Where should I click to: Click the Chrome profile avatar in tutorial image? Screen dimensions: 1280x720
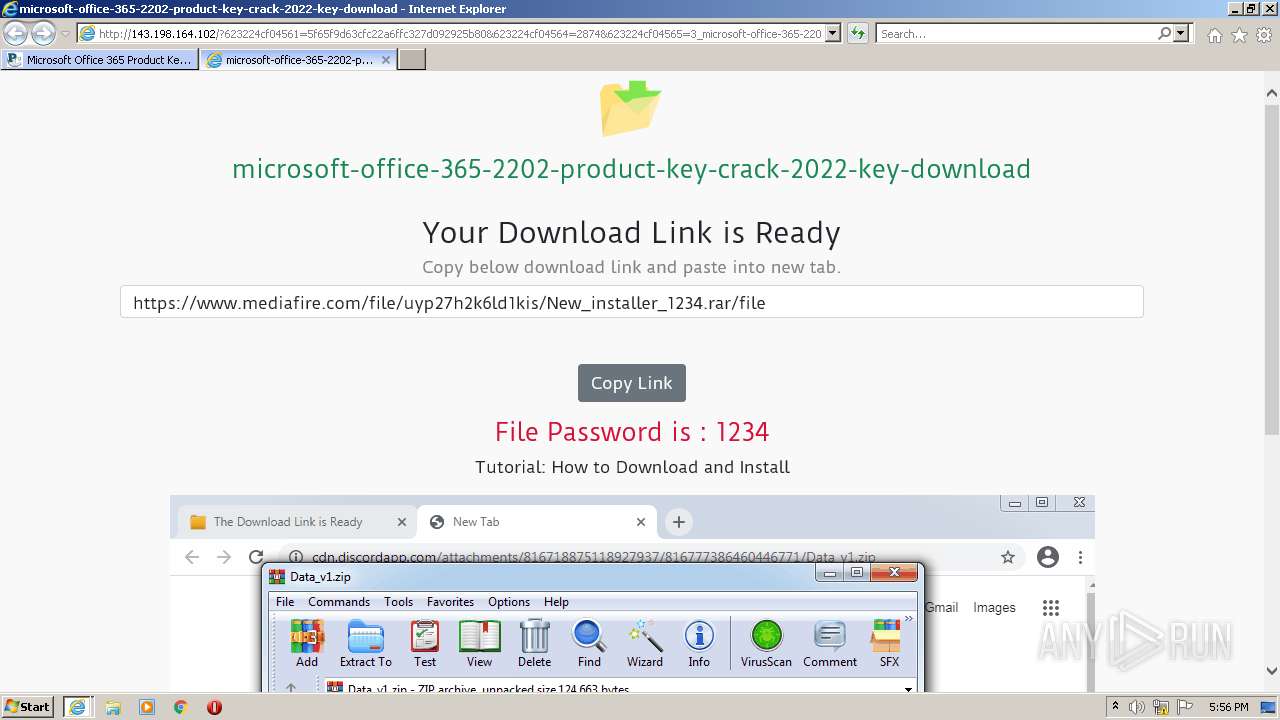(x=1048, y=557)
